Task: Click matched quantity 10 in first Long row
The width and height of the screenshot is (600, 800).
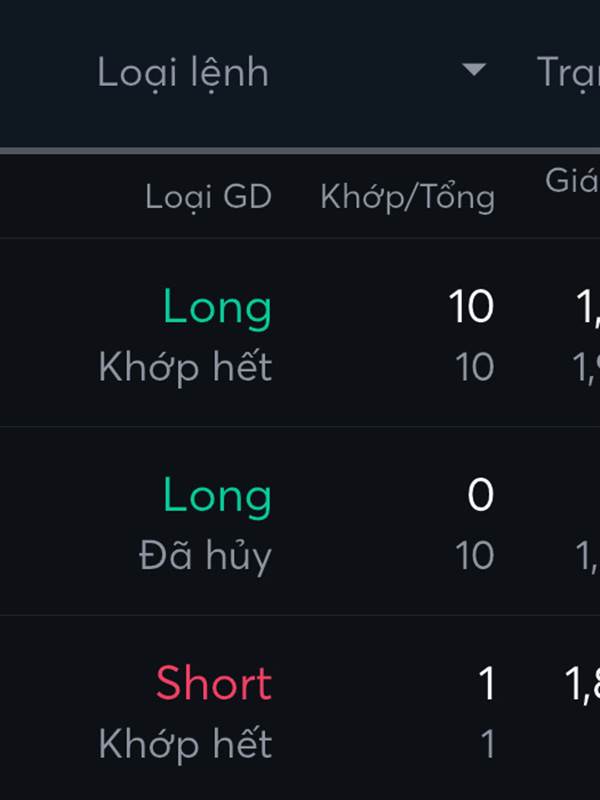Action: [x=470, y=307]
